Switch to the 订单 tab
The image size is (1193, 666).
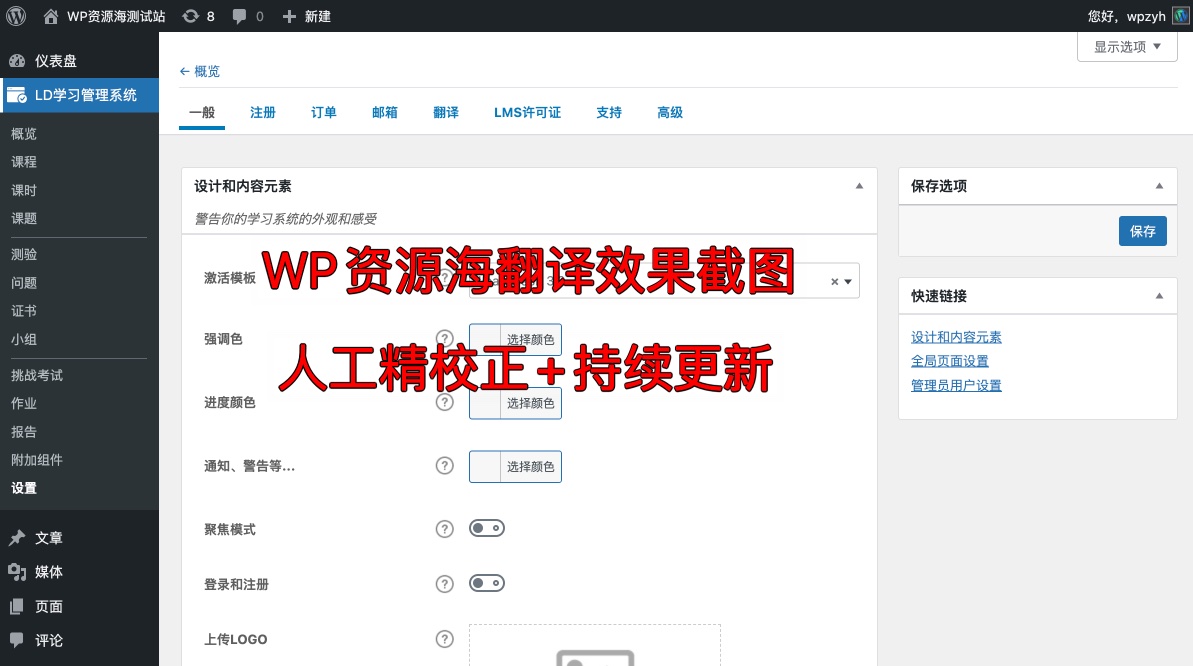pyautogui.click(x=323, y=113)
